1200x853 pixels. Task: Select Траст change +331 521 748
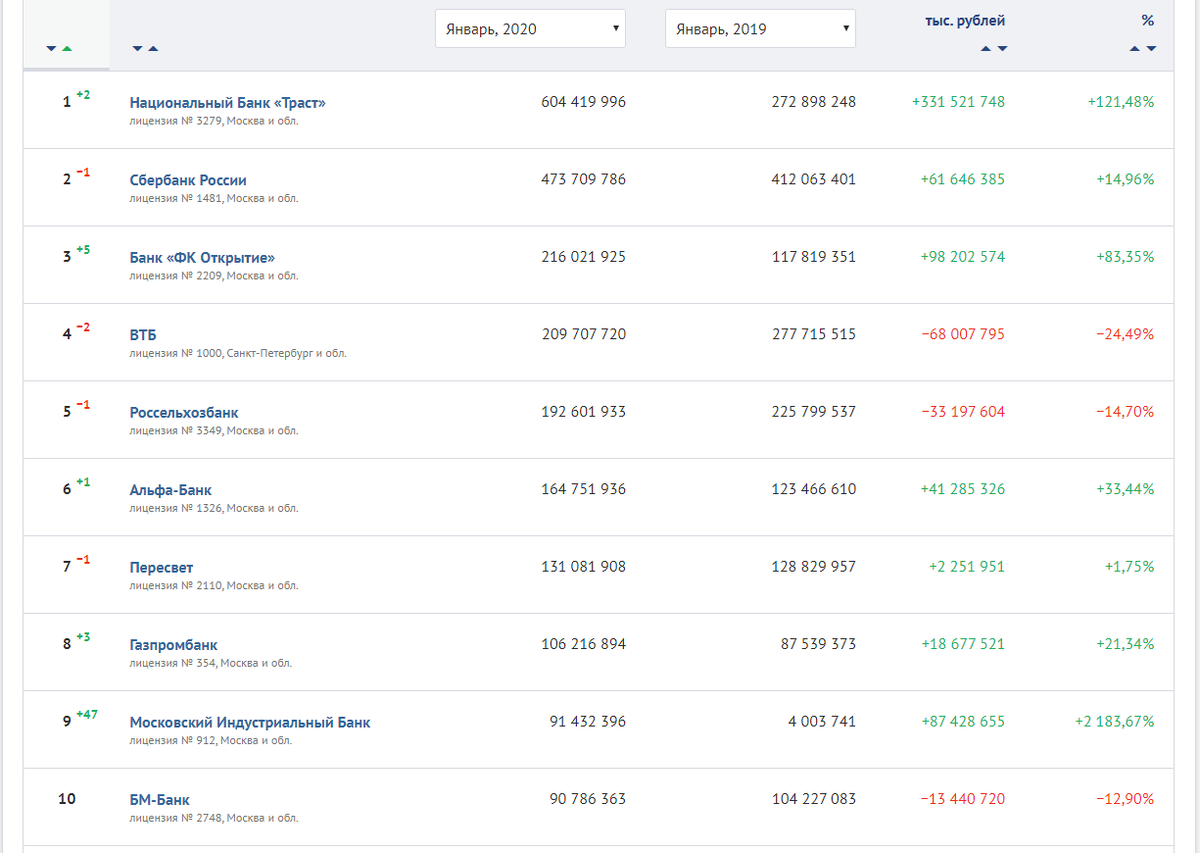tap(958, 102)
